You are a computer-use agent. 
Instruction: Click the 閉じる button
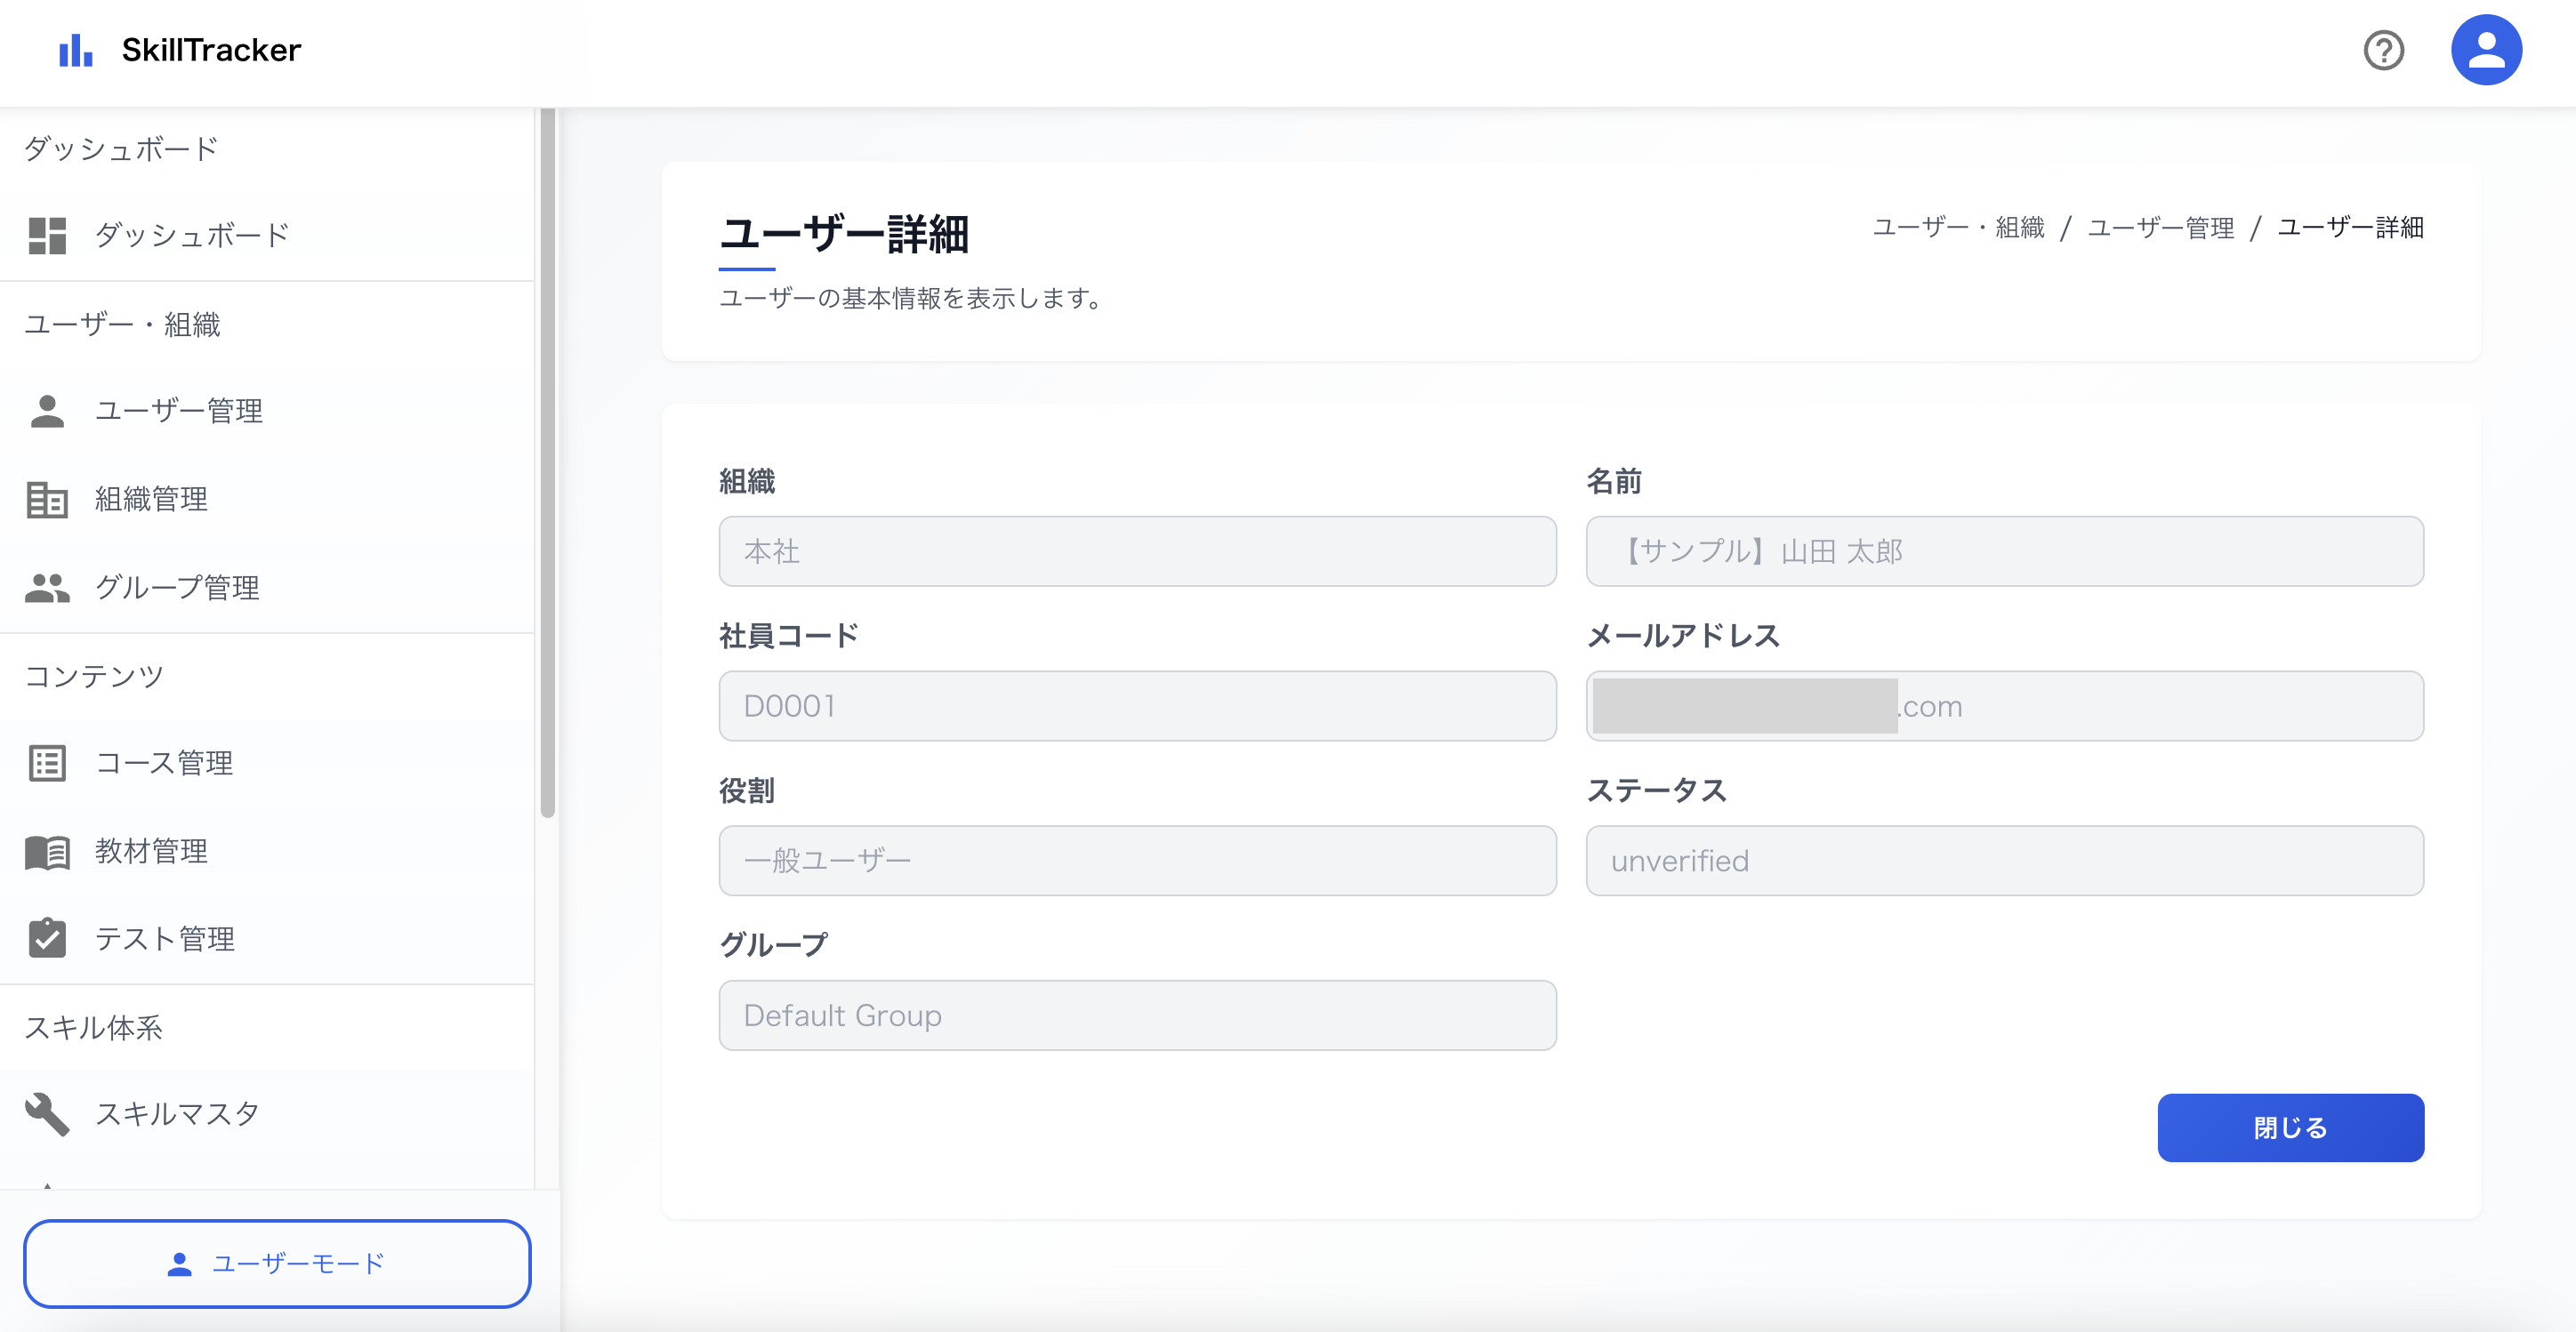pyautogui.click(x=2290, y=1127)
